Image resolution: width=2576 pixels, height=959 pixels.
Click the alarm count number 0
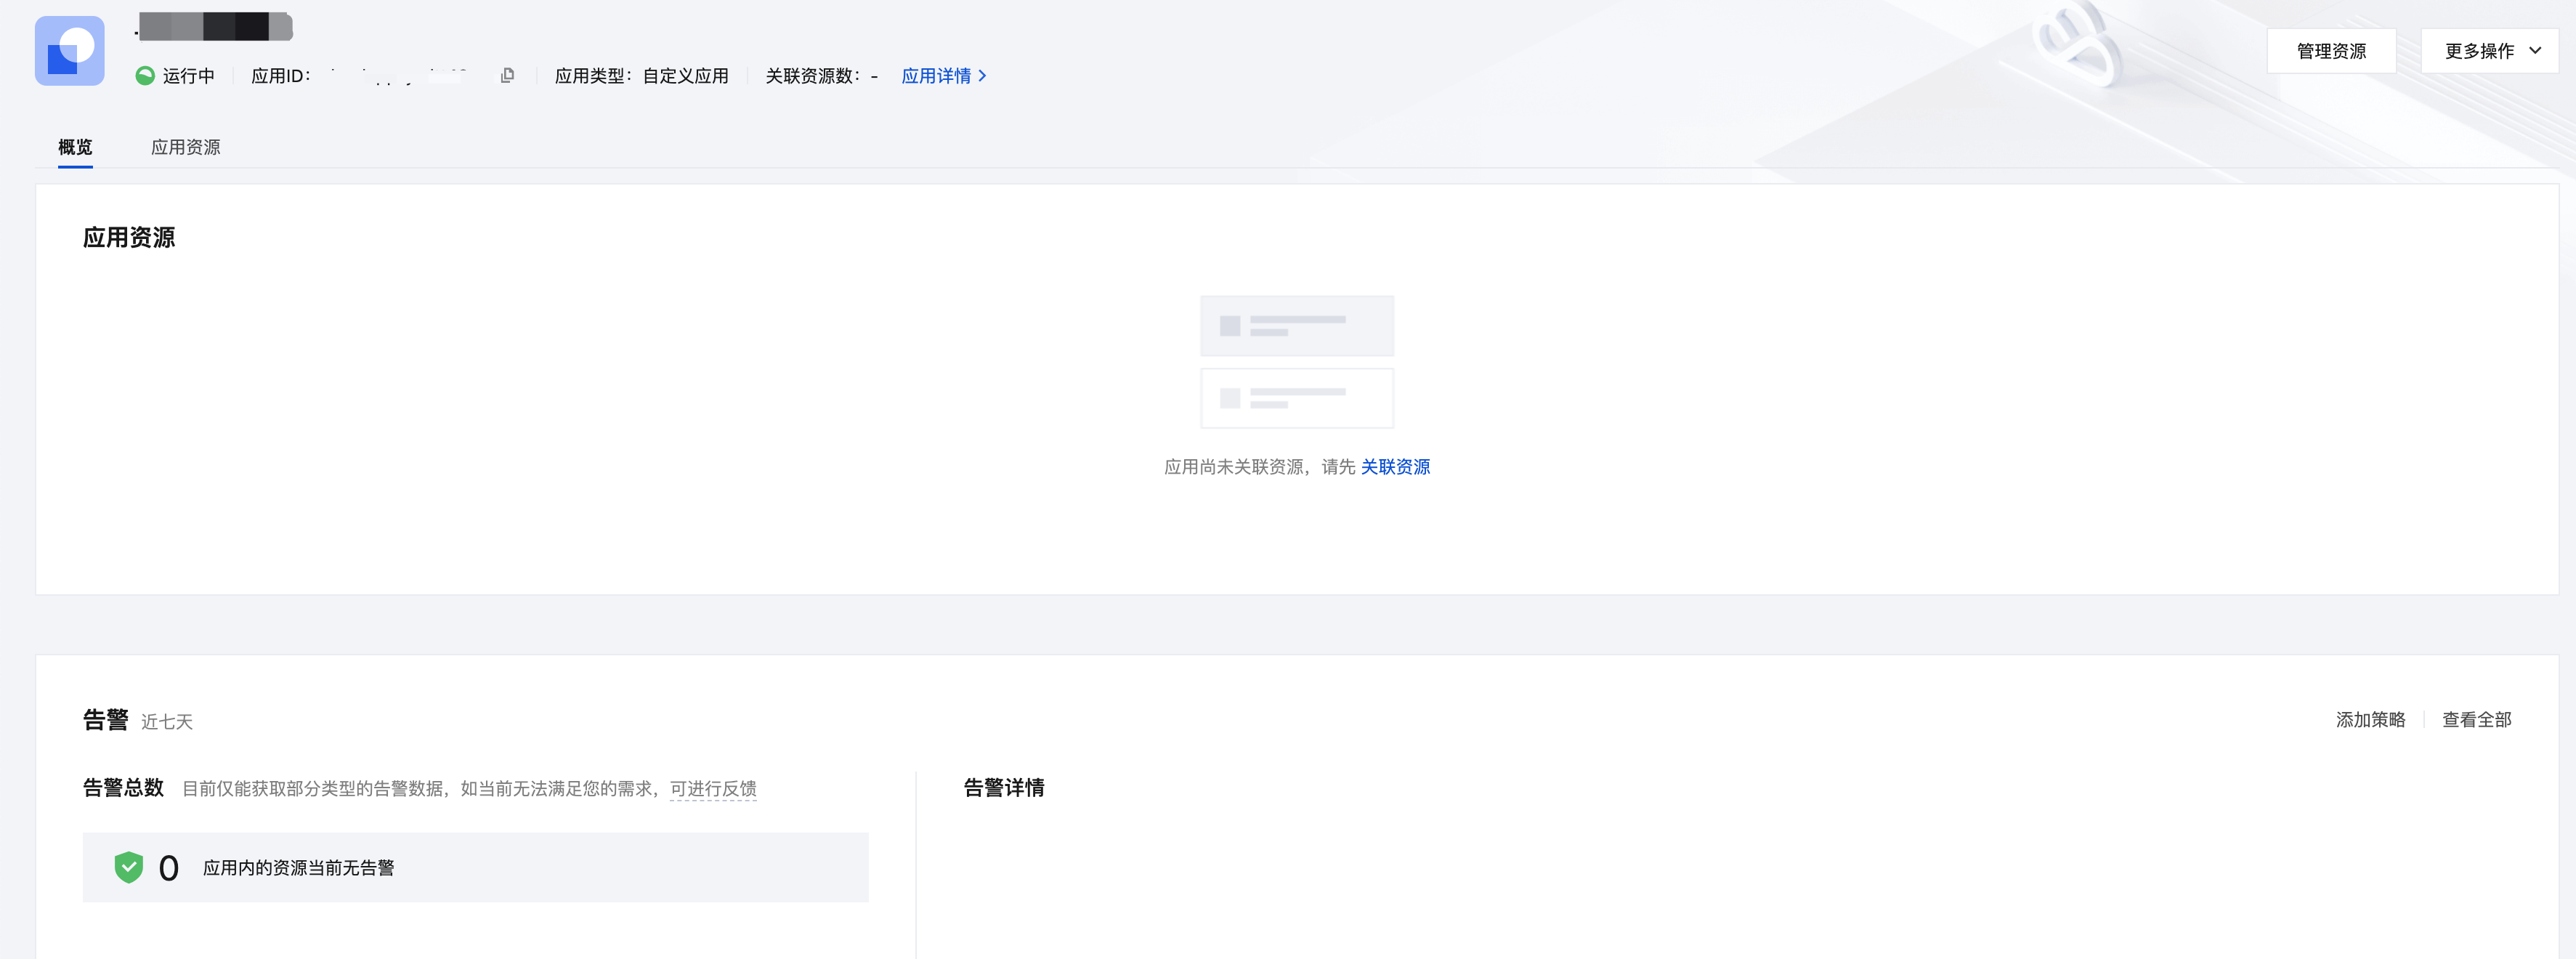pos(168,868)
